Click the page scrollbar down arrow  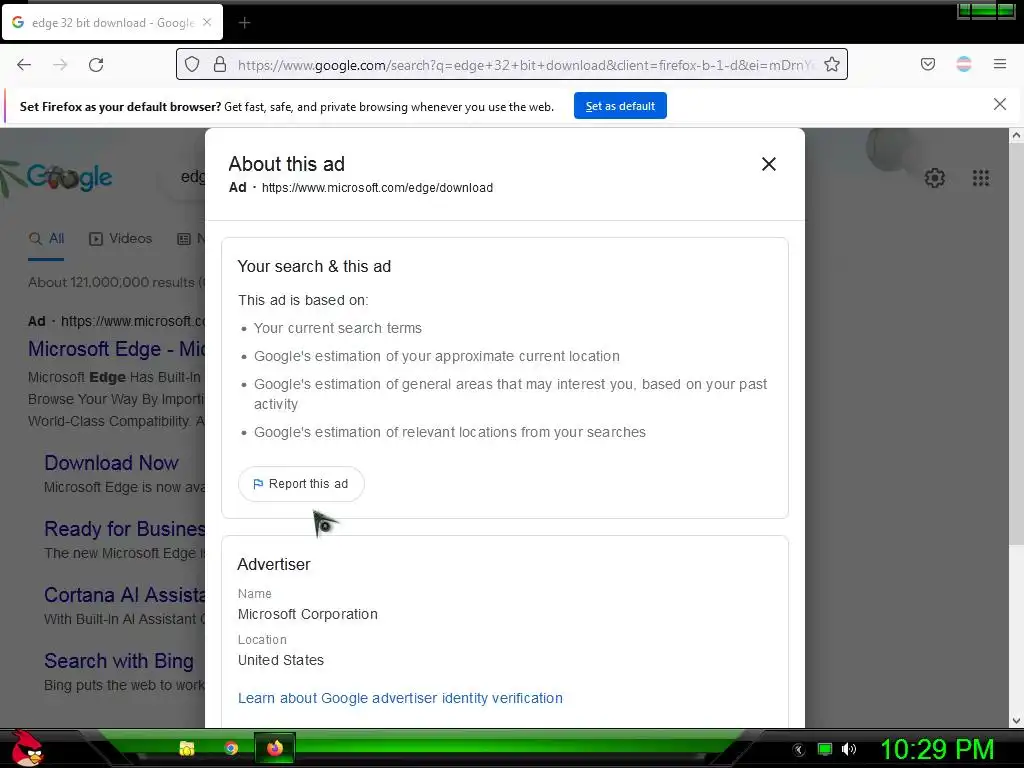[1016, 721]
